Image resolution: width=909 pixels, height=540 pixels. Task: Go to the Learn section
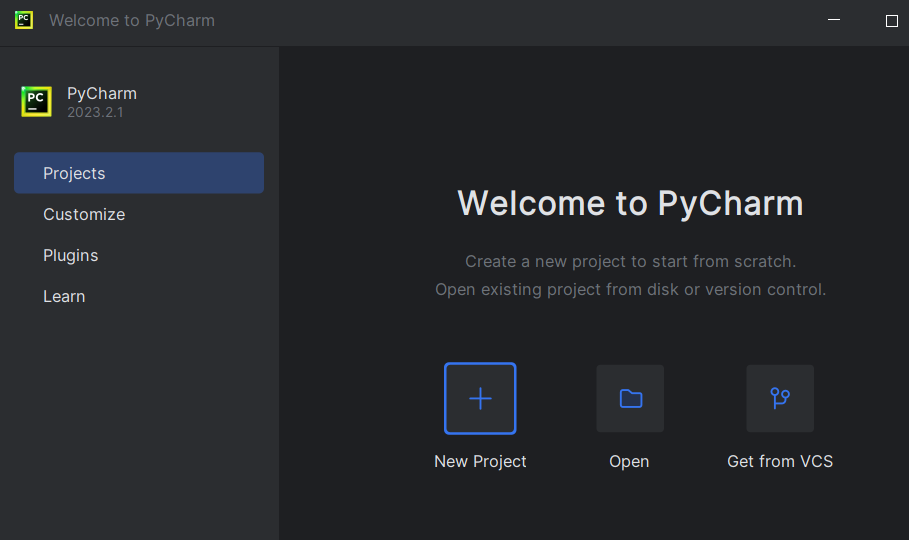pyautogui.click(x=139, y=296)
